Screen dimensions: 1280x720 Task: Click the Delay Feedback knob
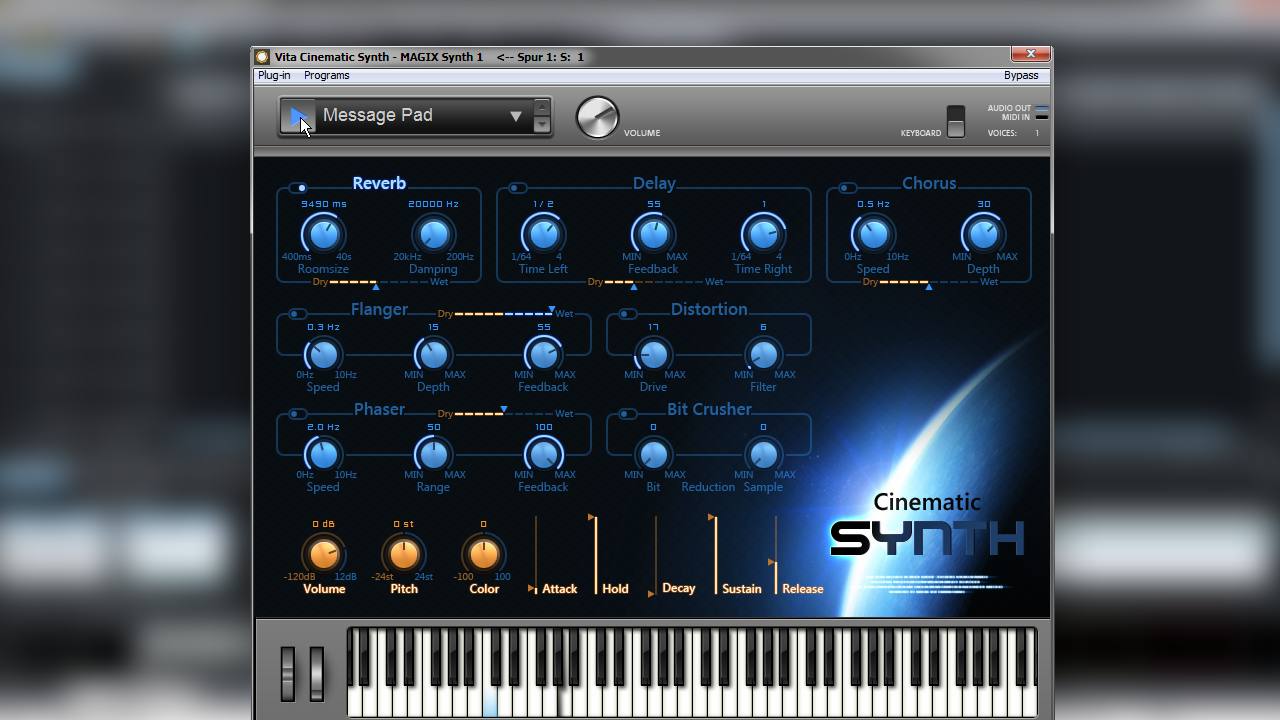653,235
